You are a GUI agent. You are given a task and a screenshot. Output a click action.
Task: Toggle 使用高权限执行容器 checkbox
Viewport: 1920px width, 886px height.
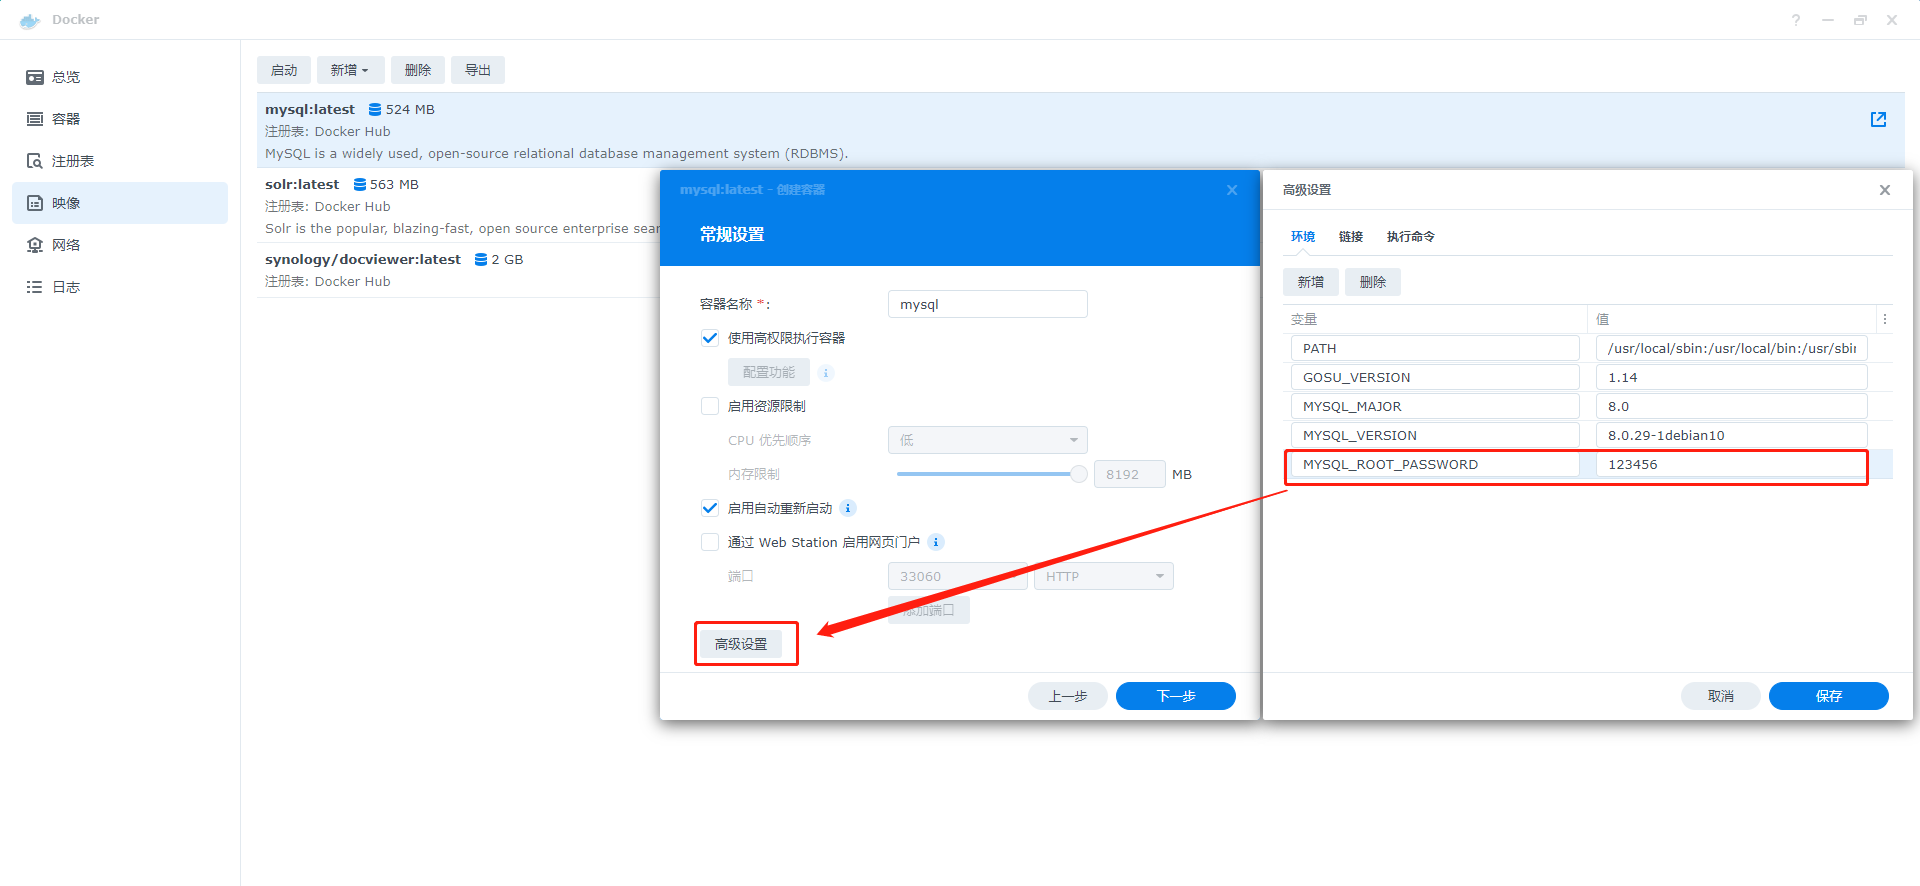[710, 338]
